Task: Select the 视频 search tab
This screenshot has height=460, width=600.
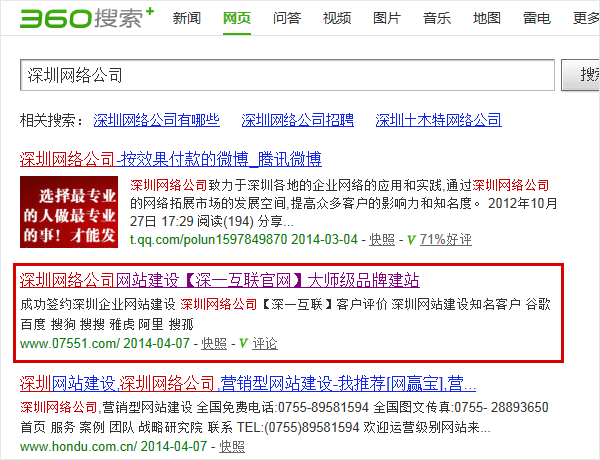Action: coord(337,18)
